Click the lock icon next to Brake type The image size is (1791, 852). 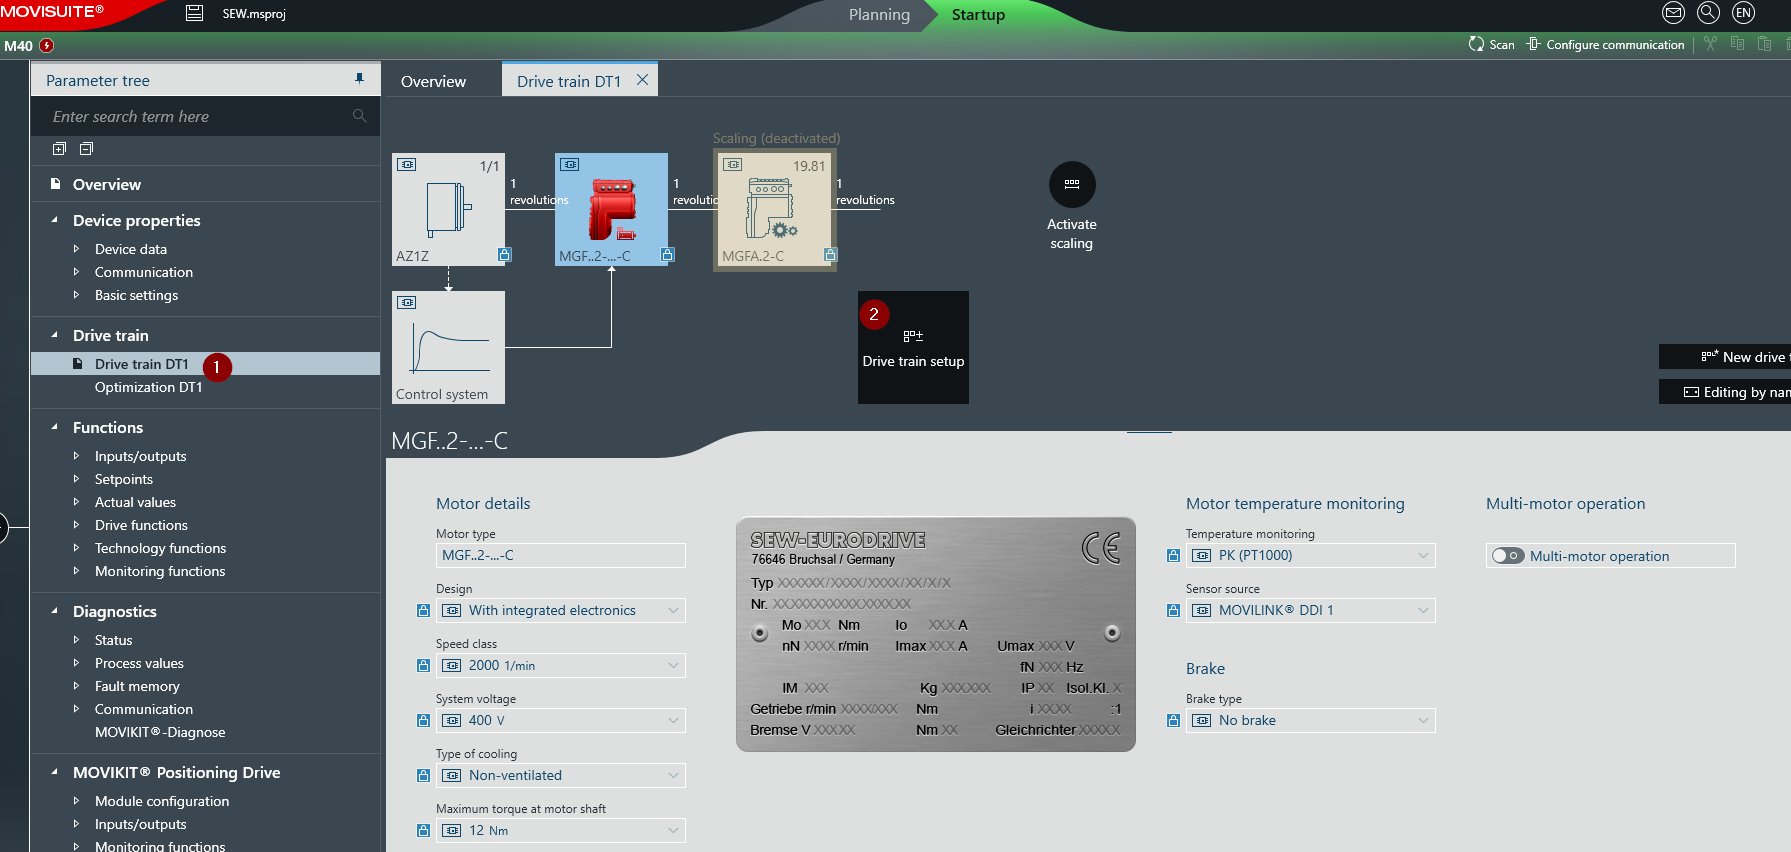point(1173,720)
